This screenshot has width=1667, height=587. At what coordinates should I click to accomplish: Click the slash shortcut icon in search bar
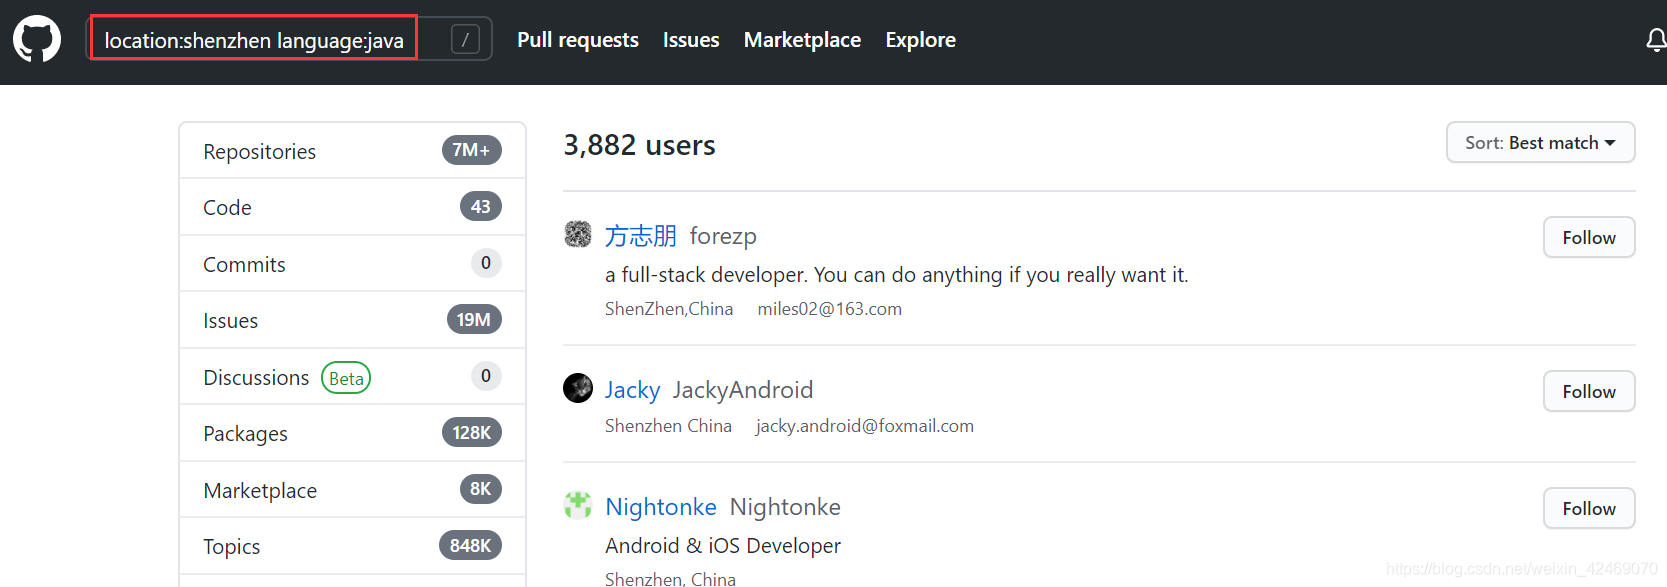tap(465, 40)
